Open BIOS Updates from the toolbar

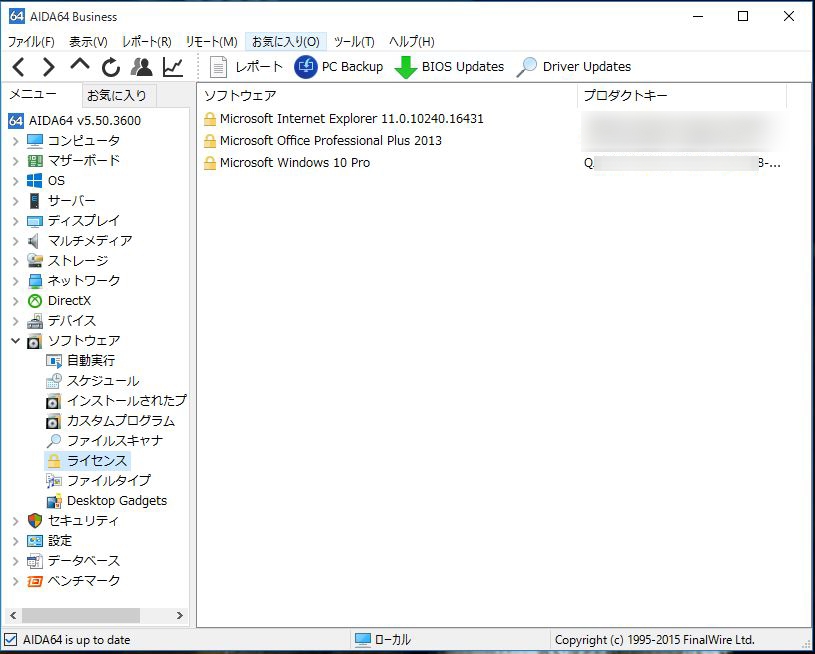(x=449, y=67)
